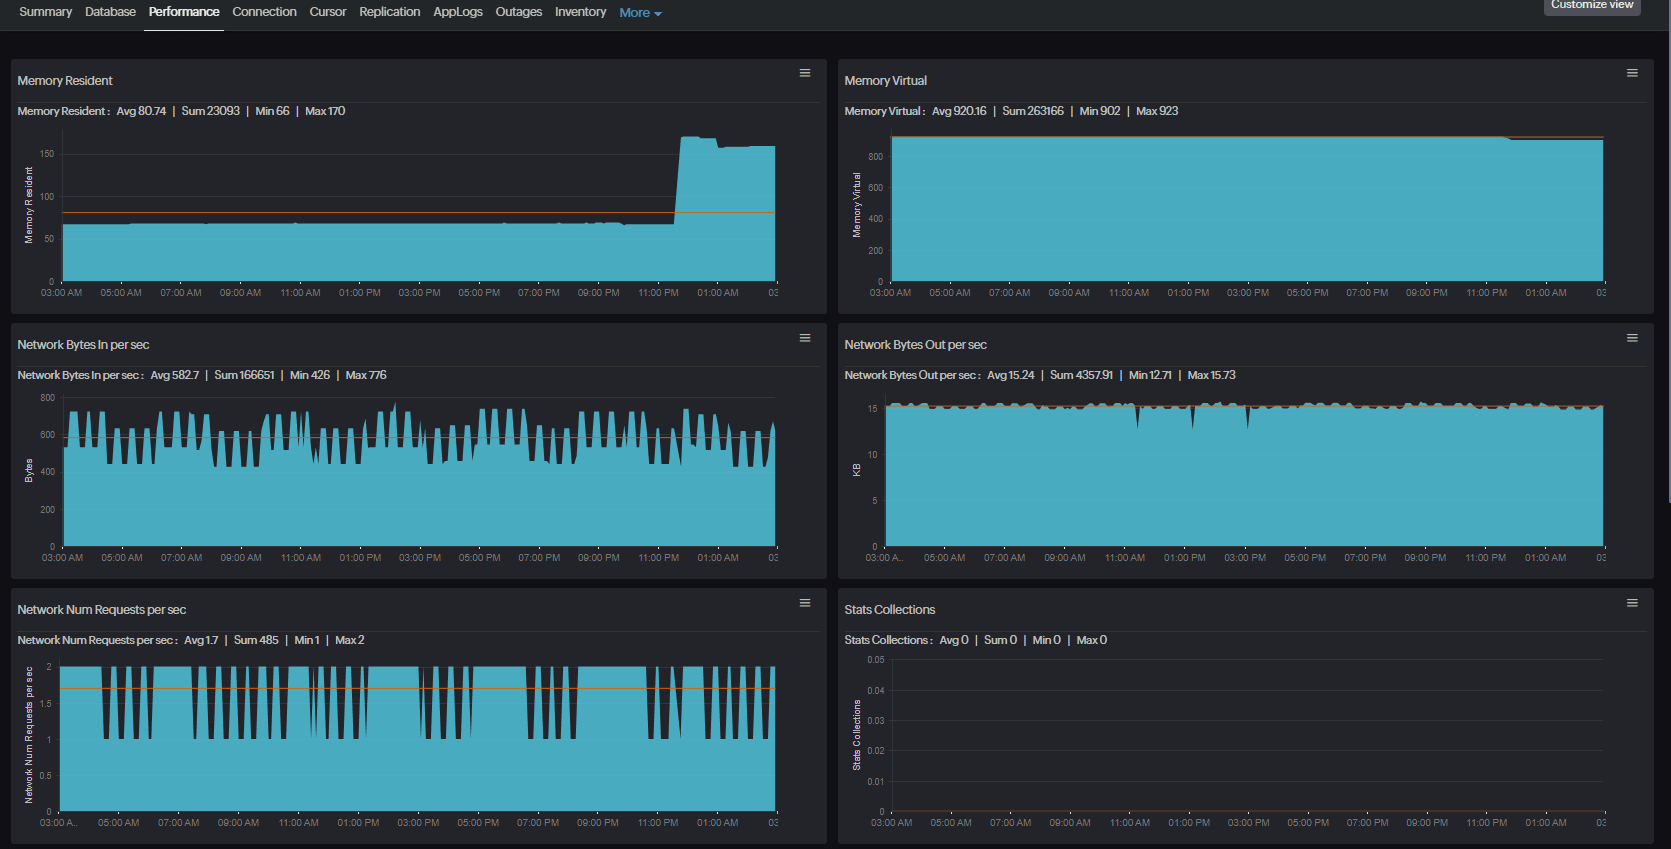Open the AppLogs tab
This screenshot has width=1671, height=849.
point(457,12)
